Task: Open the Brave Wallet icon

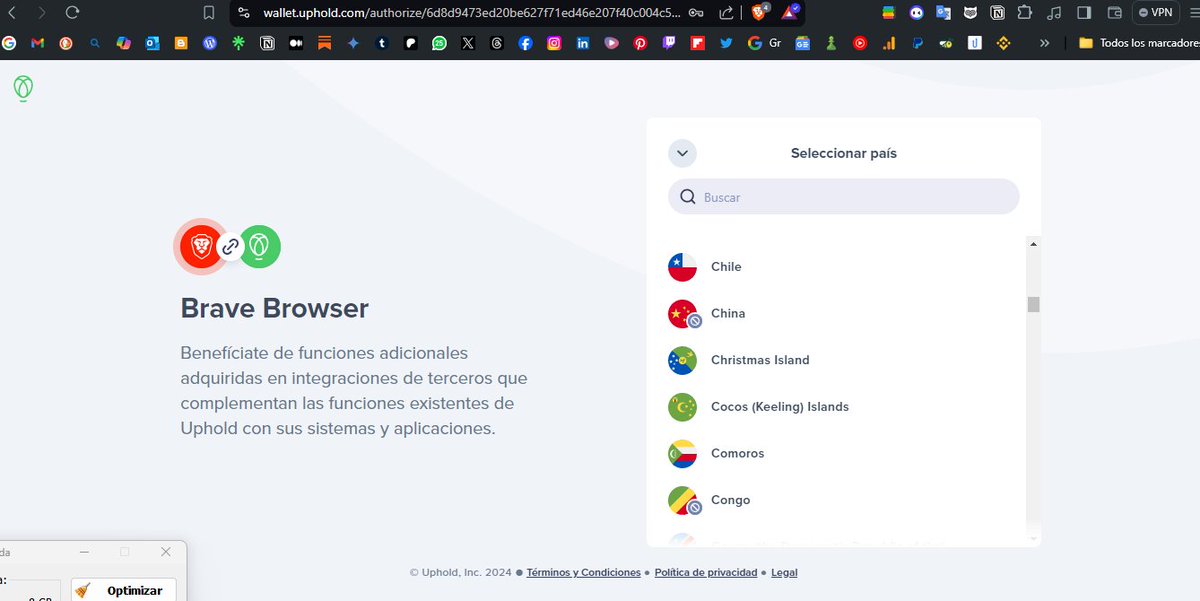Action: click(x=1114, y=13)
